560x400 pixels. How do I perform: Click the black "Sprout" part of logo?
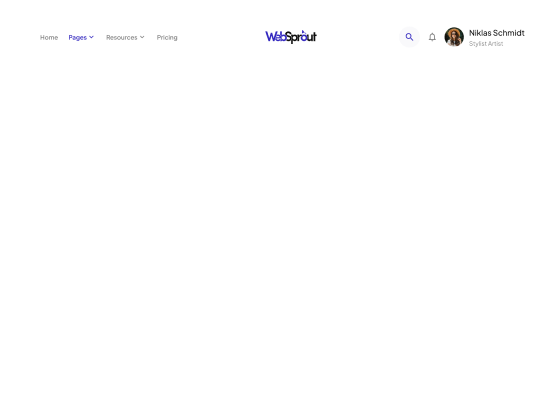(301, 37)
